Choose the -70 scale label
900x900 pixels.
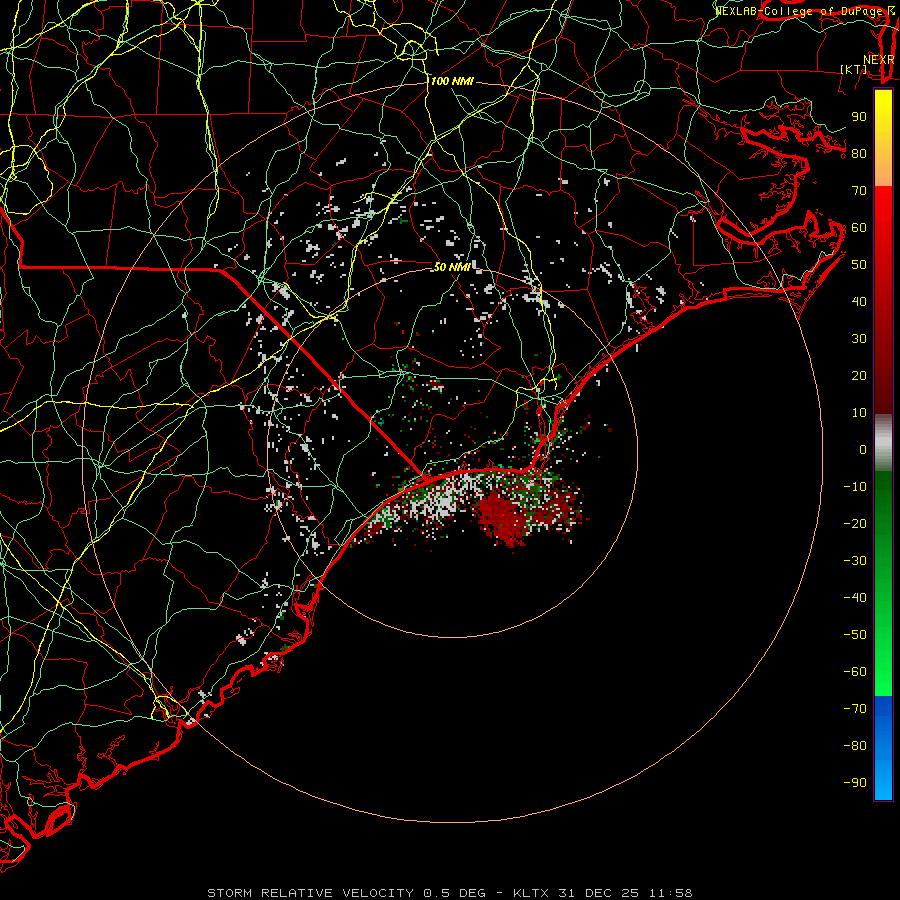tap(855, 709)
